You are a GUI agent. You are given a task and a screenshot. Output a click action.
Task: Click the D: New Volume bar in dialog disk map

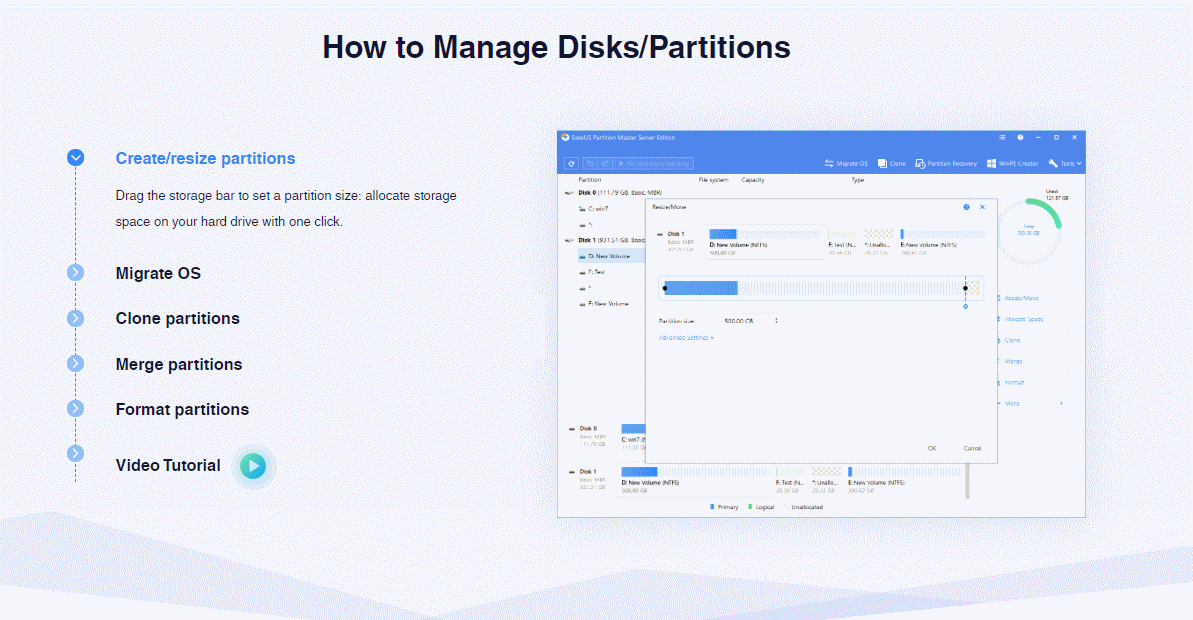[x=765, y=234]
